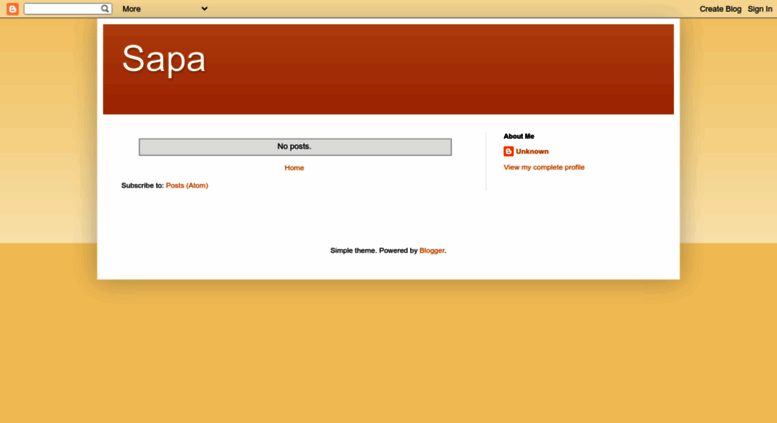Open the More dropdown menu

coord(165,9)
